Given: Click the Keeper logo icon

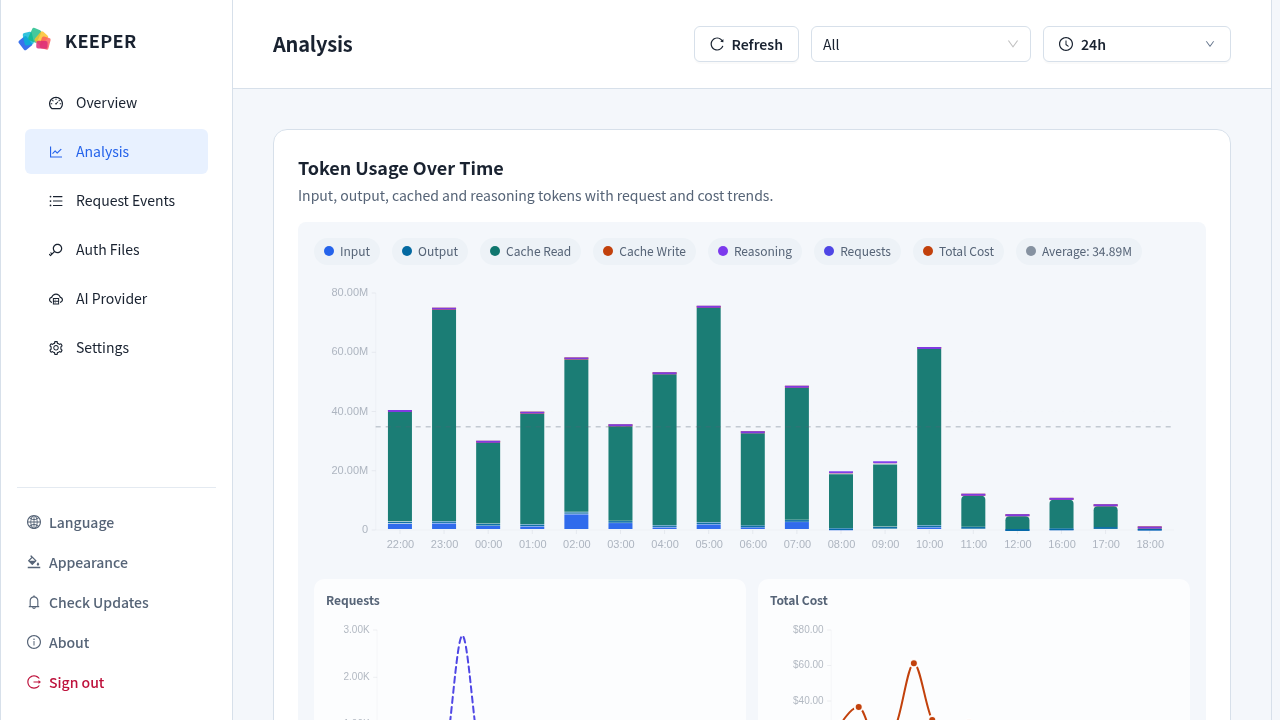Looking at the screenshot, I should (x=35, y=40).
